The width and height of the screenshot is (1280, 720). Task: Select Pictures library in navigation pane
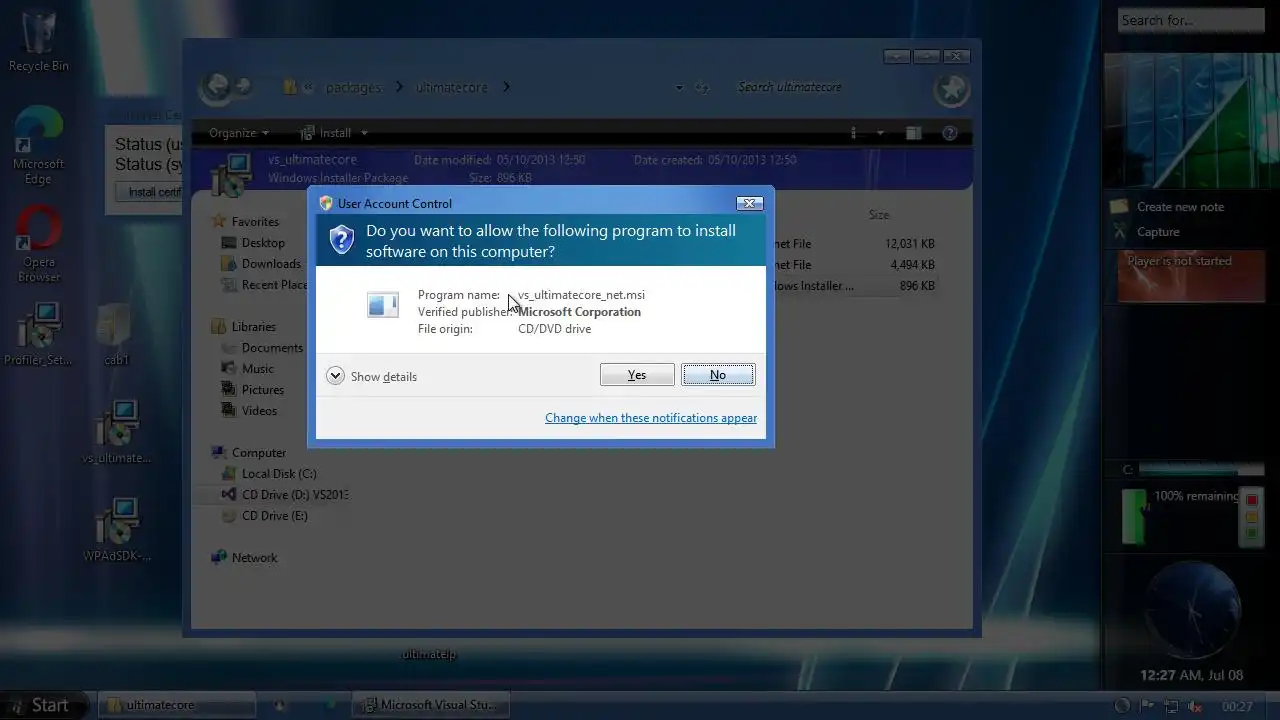263,390
